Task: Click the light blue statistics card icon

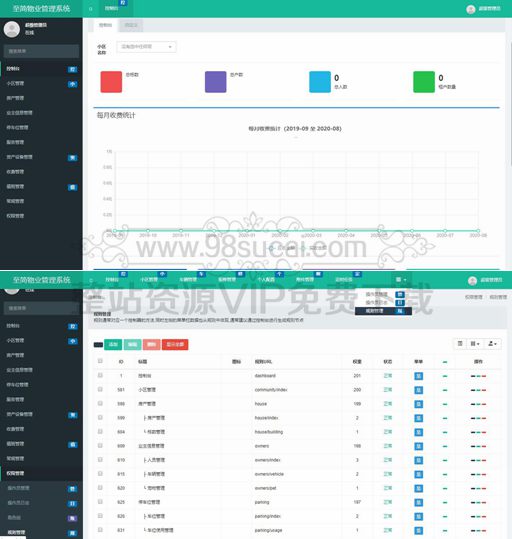Action: pos(320,82)
